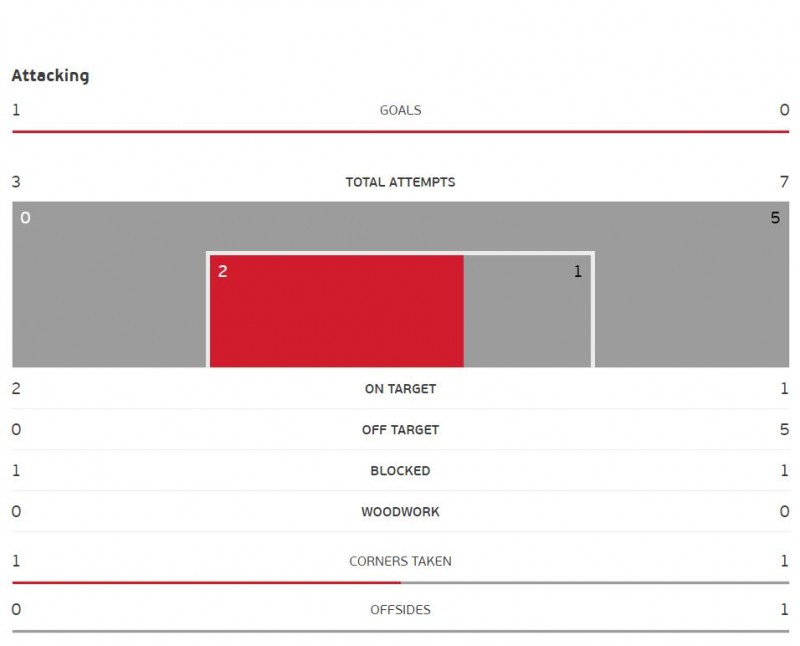The height and width of the screenshot is (646, 800).
Task: Select the TOTAL ATTEMPTS label
Action: (400, 182)
